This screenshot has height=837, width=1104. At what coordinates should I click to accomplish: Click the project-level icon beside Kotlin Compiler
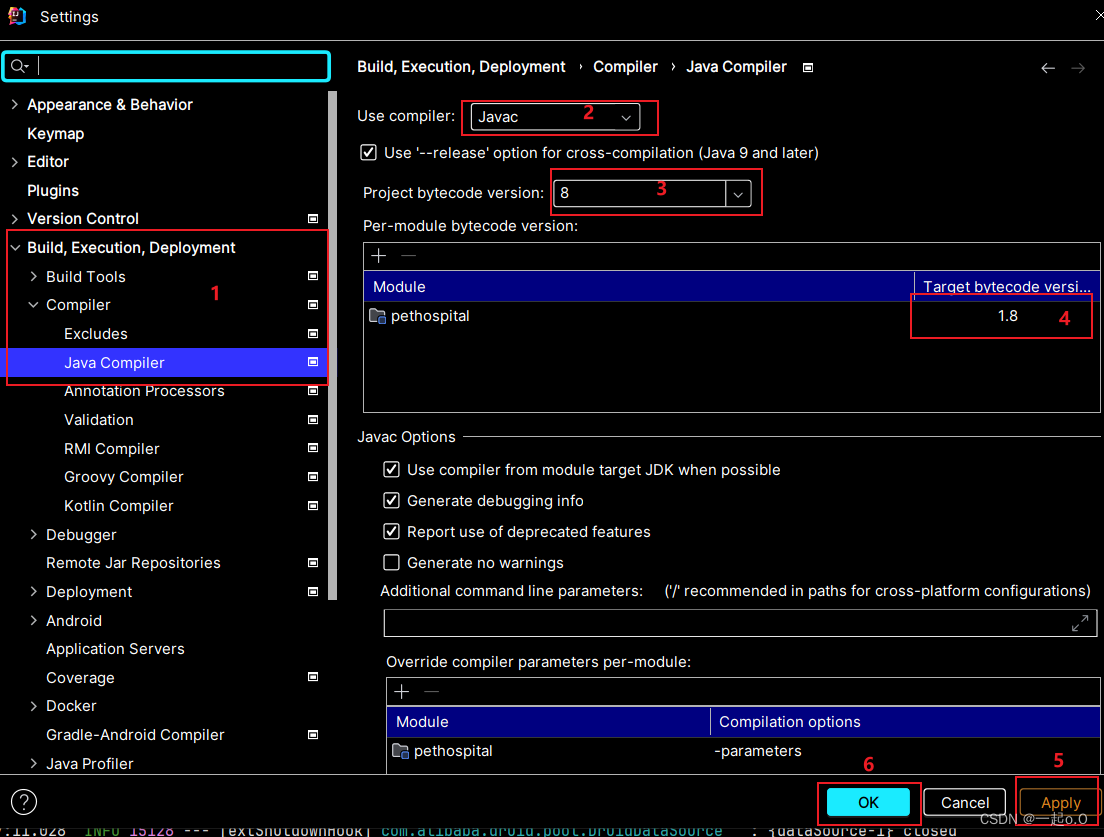pos(313,505)
